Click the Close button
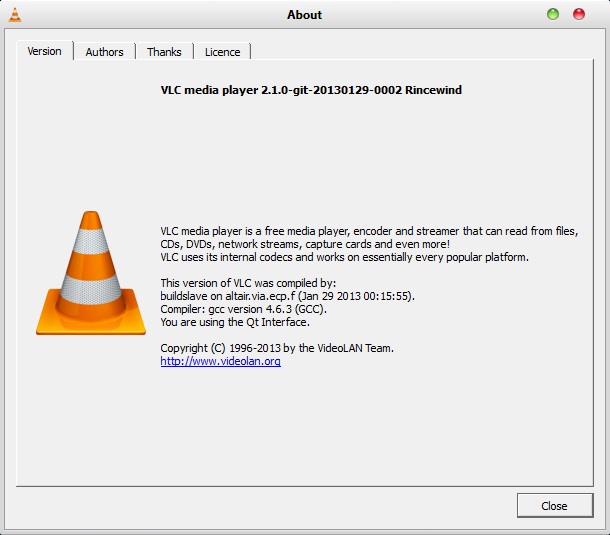This screenshot has width=610, height=535. click(x=555, y=505)
